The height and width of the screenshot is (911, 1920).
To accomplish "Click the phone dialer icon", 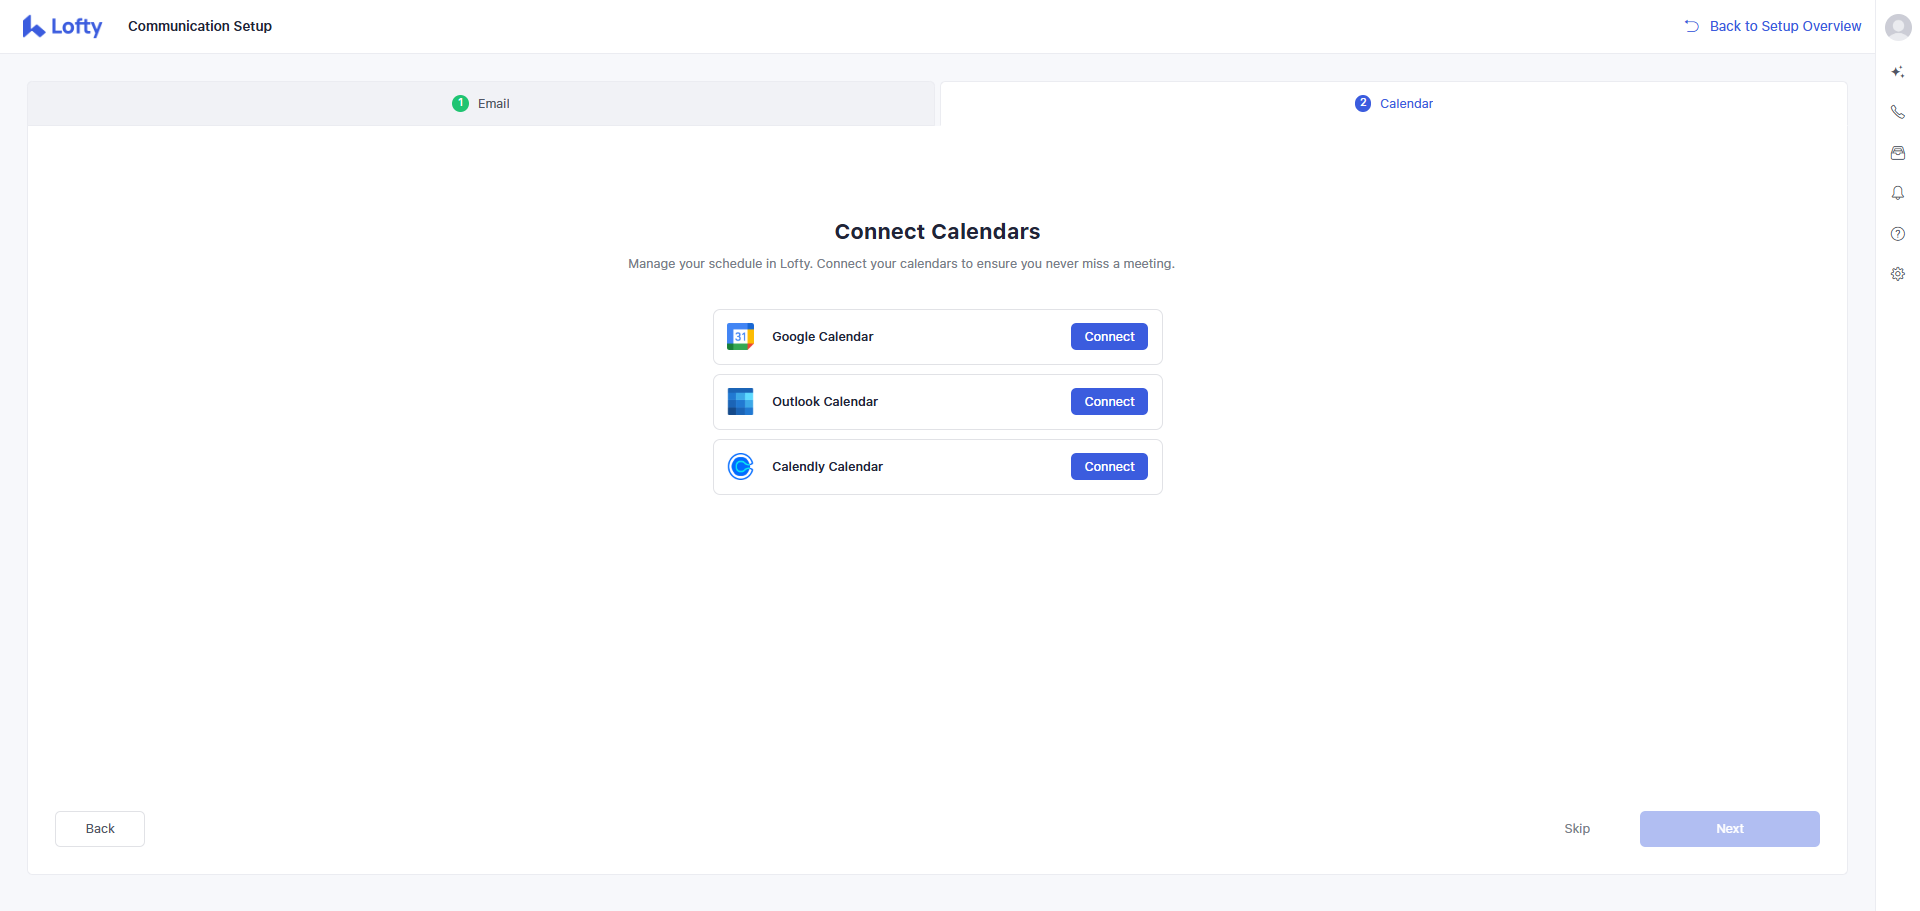I will click(x=1897, y=112).
